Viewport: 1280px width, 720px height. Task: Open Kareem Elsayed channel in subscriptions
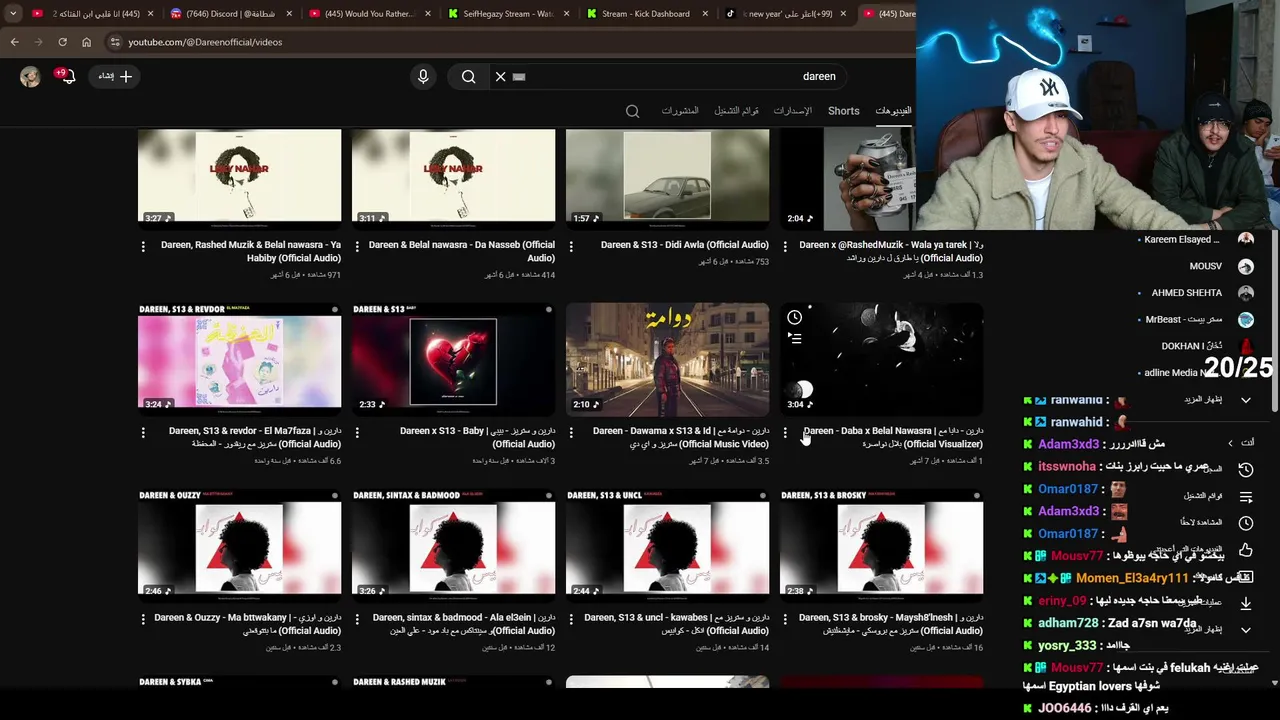[x=1196, y=240]
